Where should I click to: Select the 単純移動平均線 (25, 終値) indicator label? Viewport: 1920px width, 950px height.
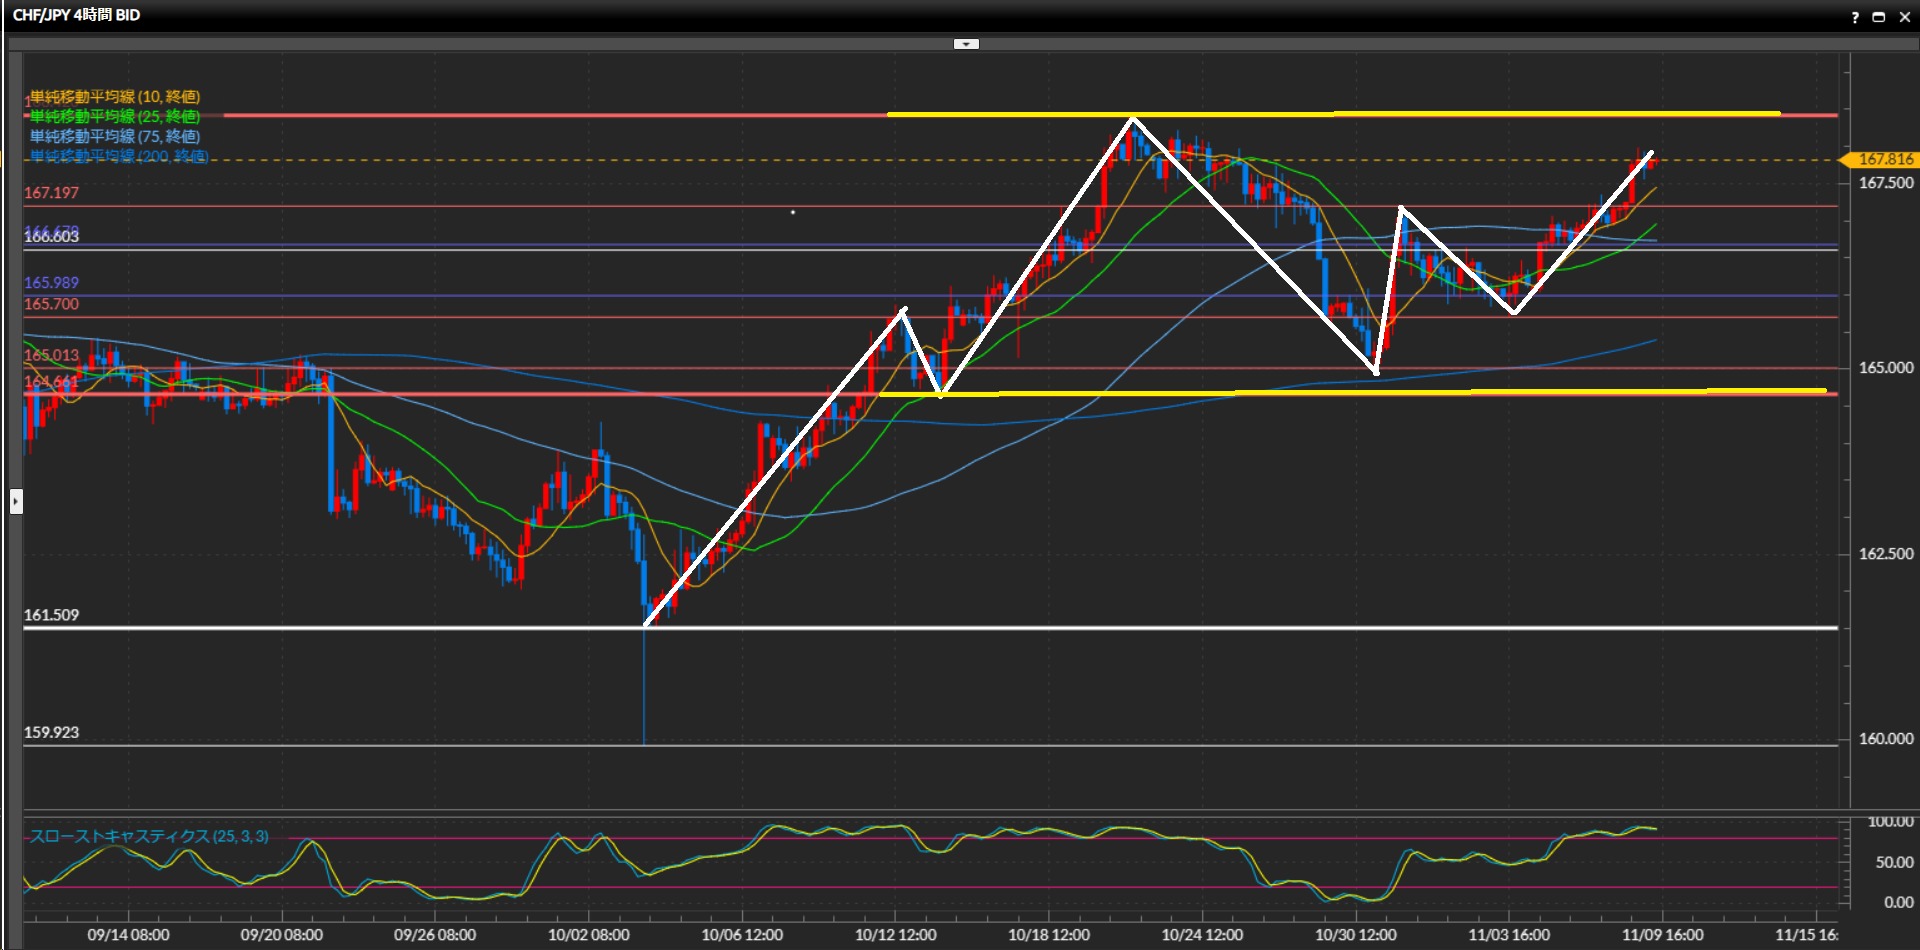point(115,117)
